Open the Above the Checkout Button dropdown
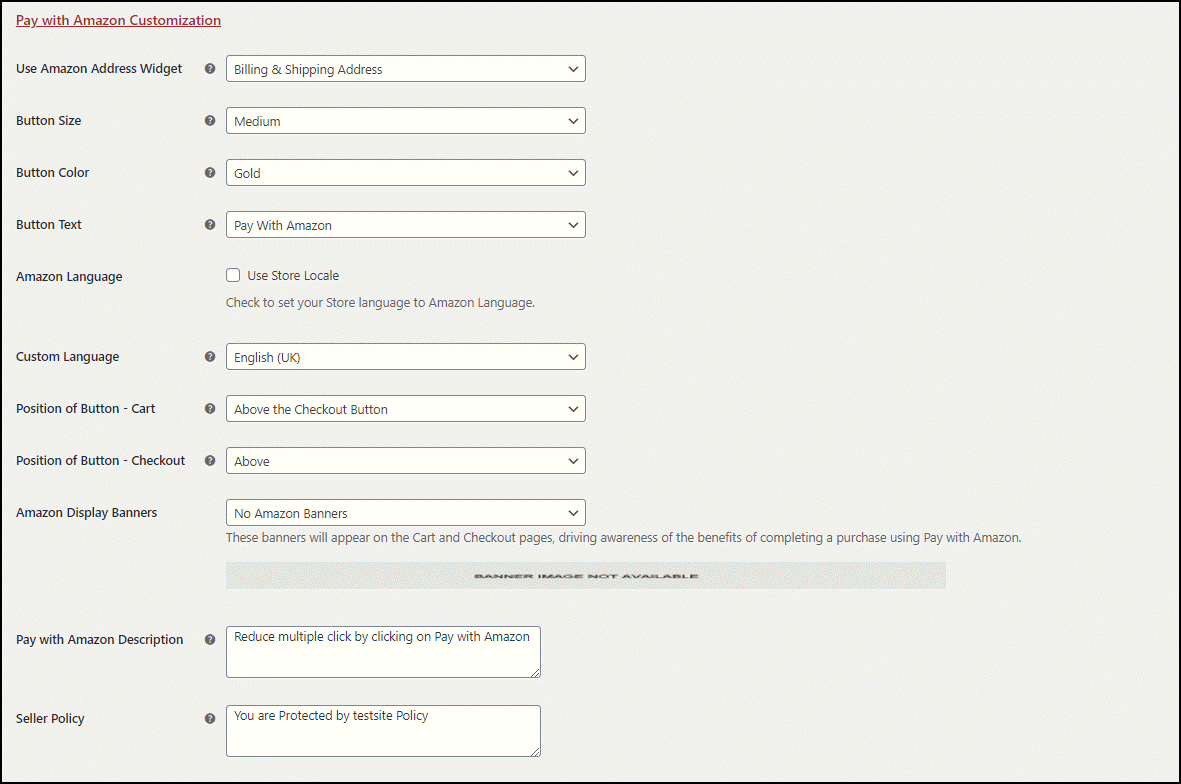This screenshot has width=1181, height=784. coord(406,409)
